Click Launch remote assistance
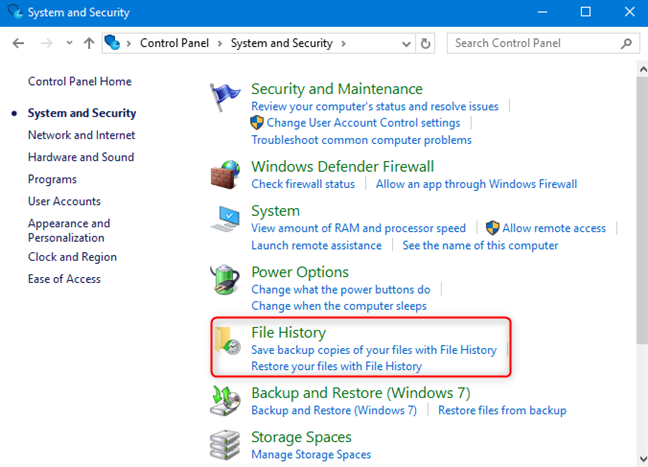648x467 pixels. [317, 245]
